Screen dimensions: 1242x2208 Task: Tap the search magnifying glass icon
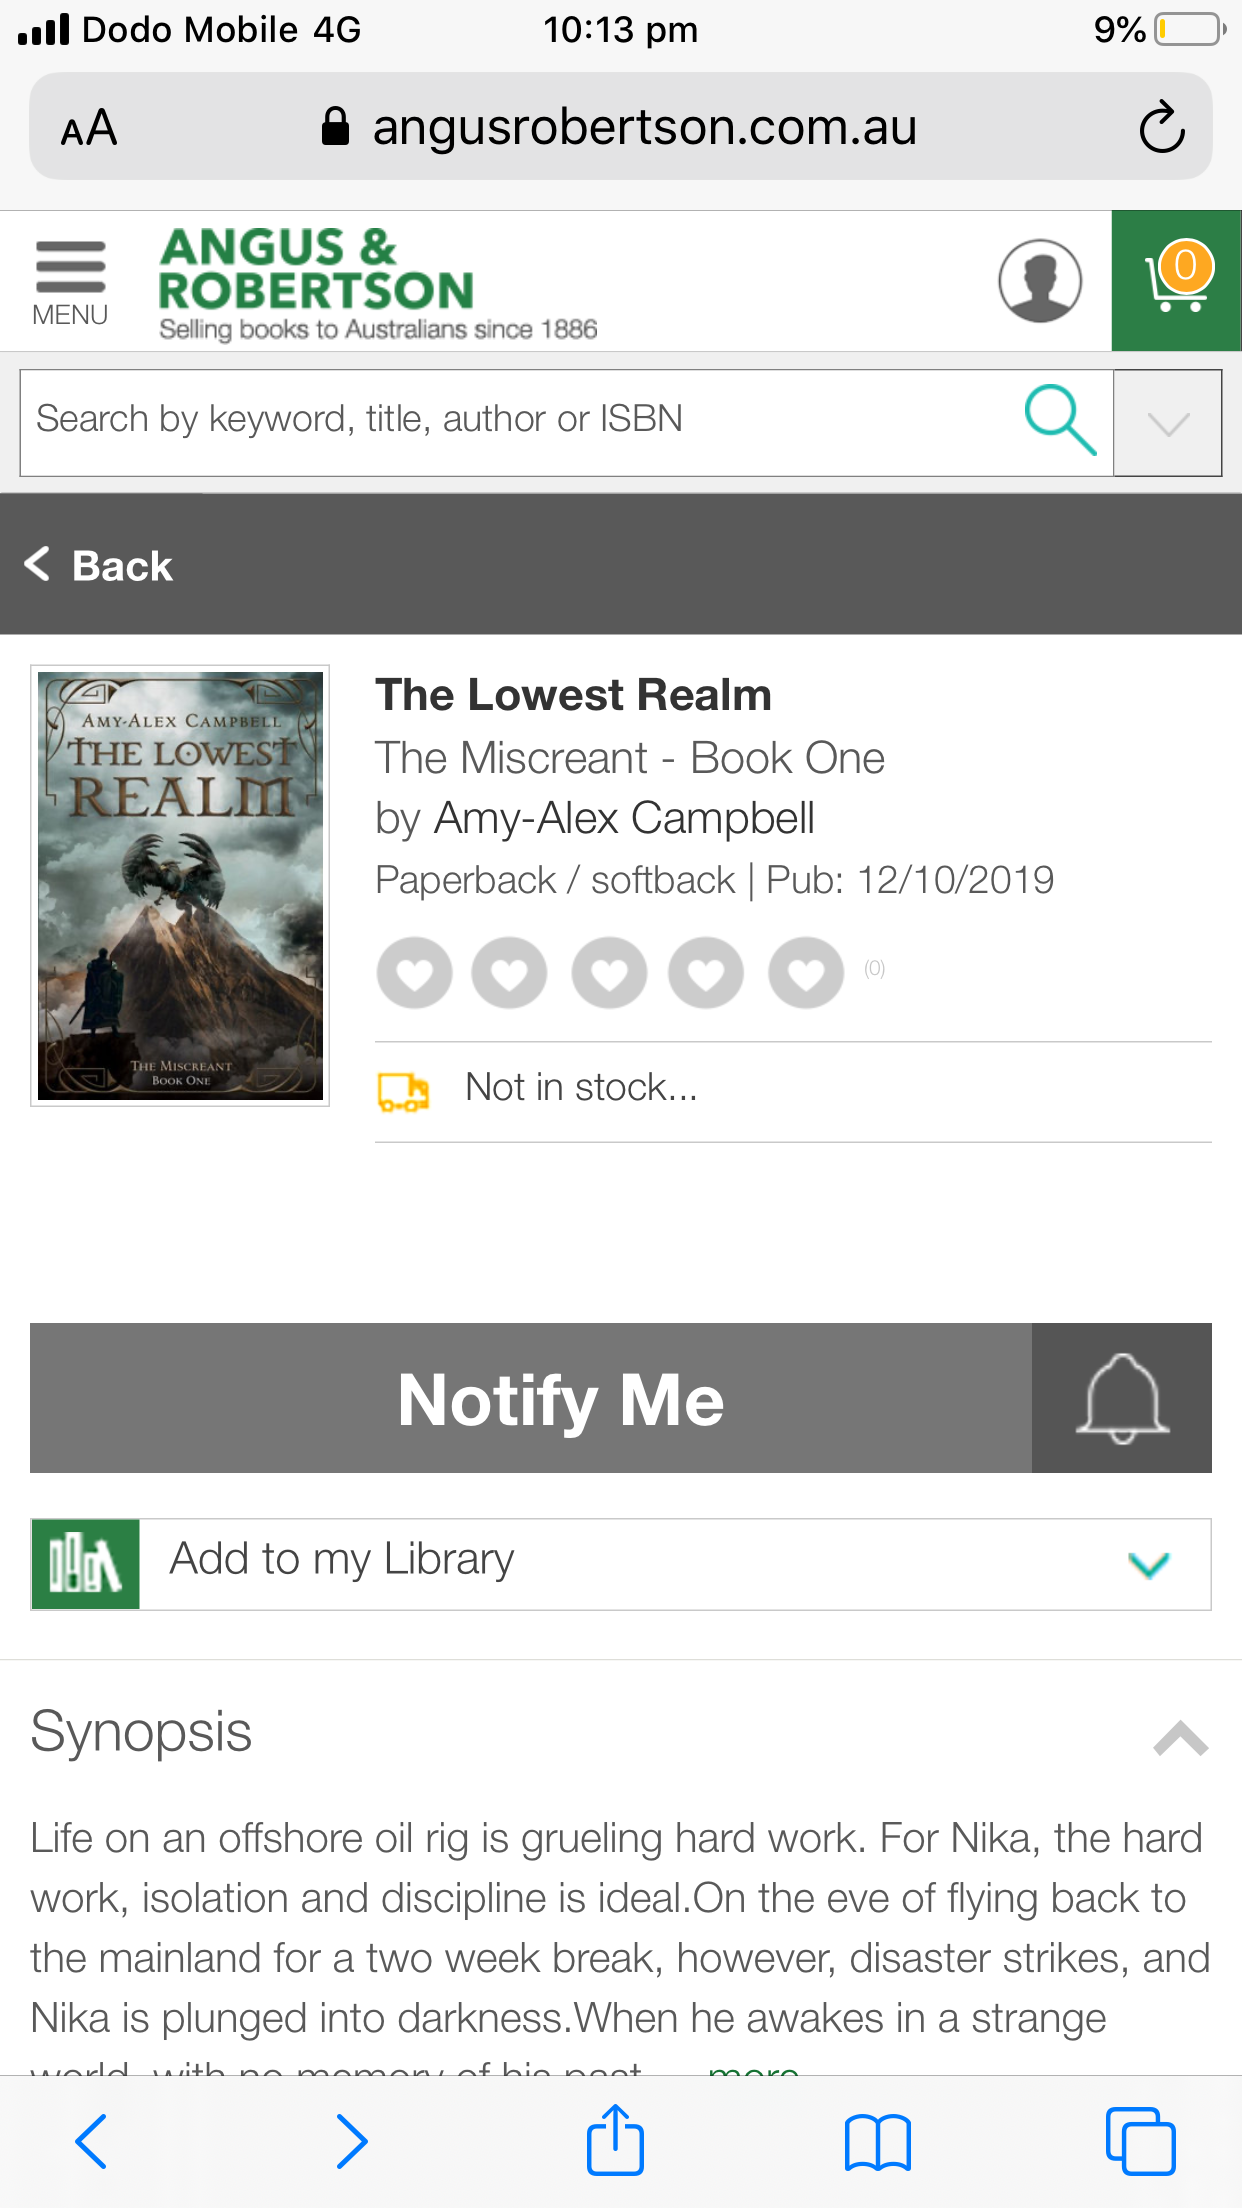[1060, 420]
